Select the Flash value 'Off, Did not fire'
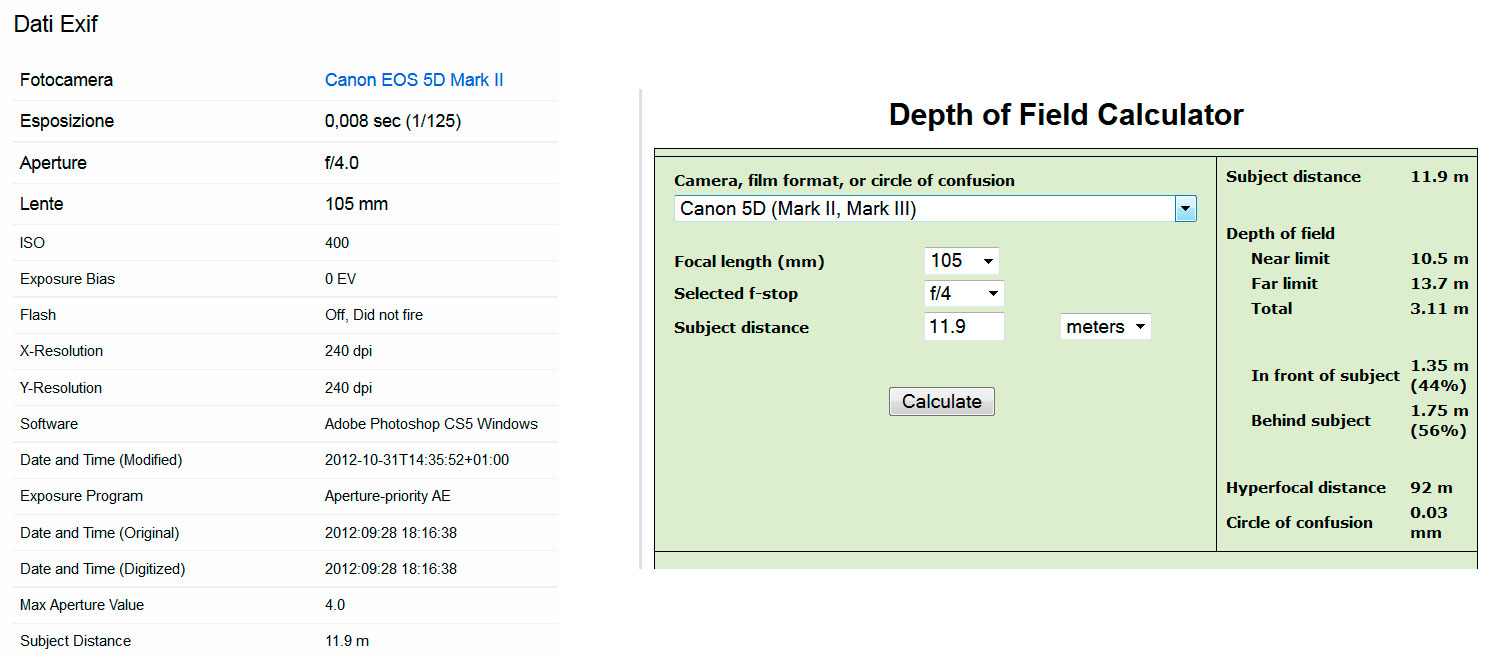Screen dimensions: 1505x670 pyautogui.click(x=374, y=315)
